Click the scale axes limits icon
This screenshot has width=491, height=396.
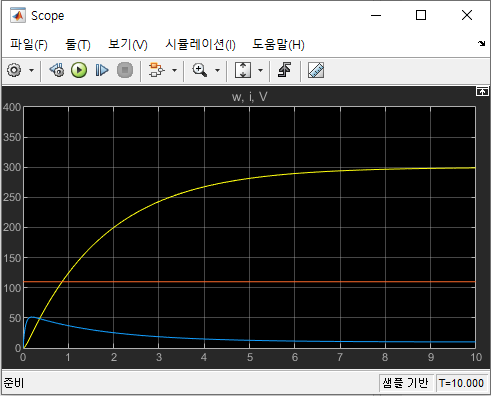coord(243,70)
